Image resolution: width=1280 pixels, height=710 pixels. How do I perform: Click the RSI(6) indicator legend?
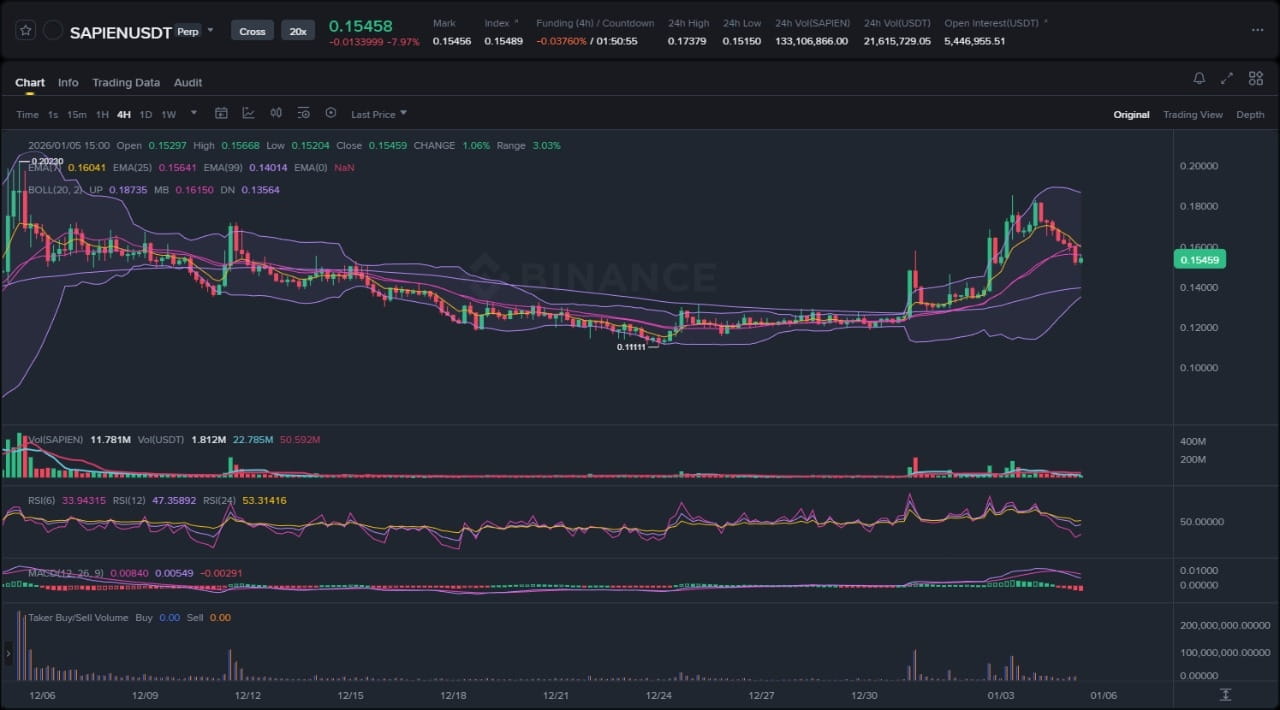click(x=42, y=500)
